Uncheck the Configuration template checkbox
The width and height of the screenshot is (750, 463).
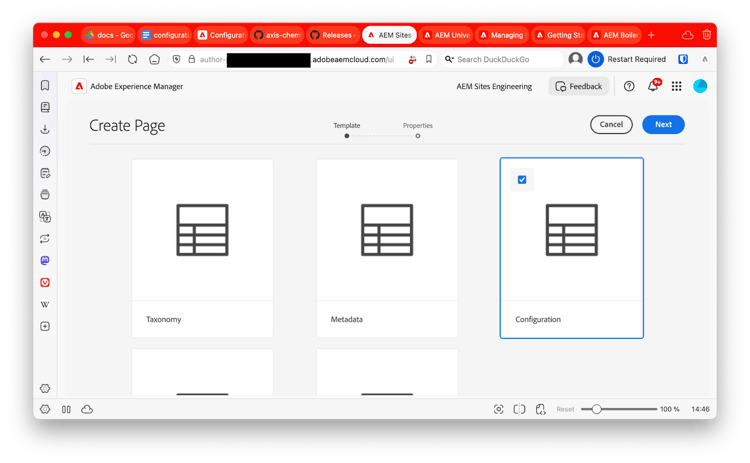[x=522, y=180]
